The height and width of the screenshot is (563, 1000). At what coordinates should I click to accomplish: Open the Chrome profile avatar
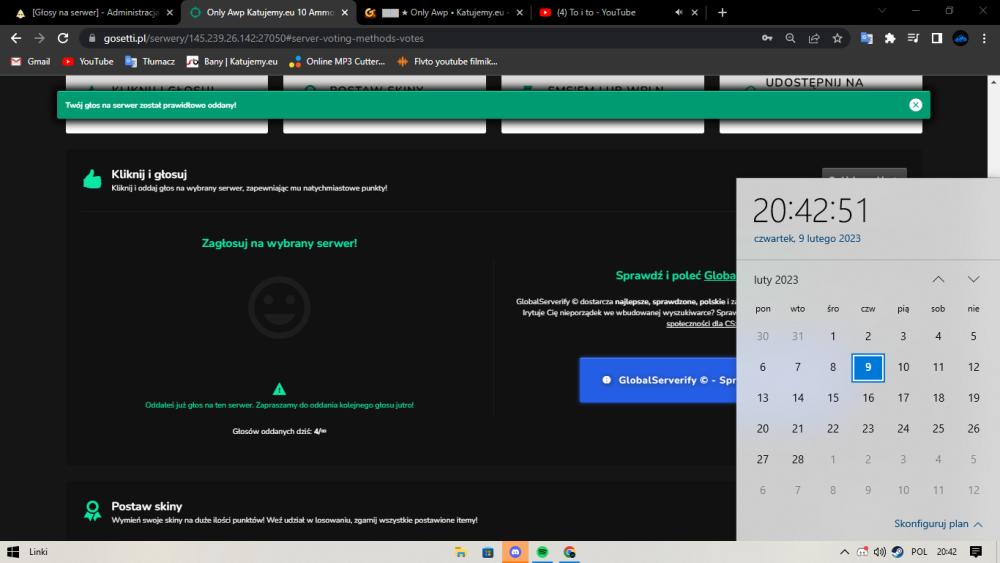960,38
